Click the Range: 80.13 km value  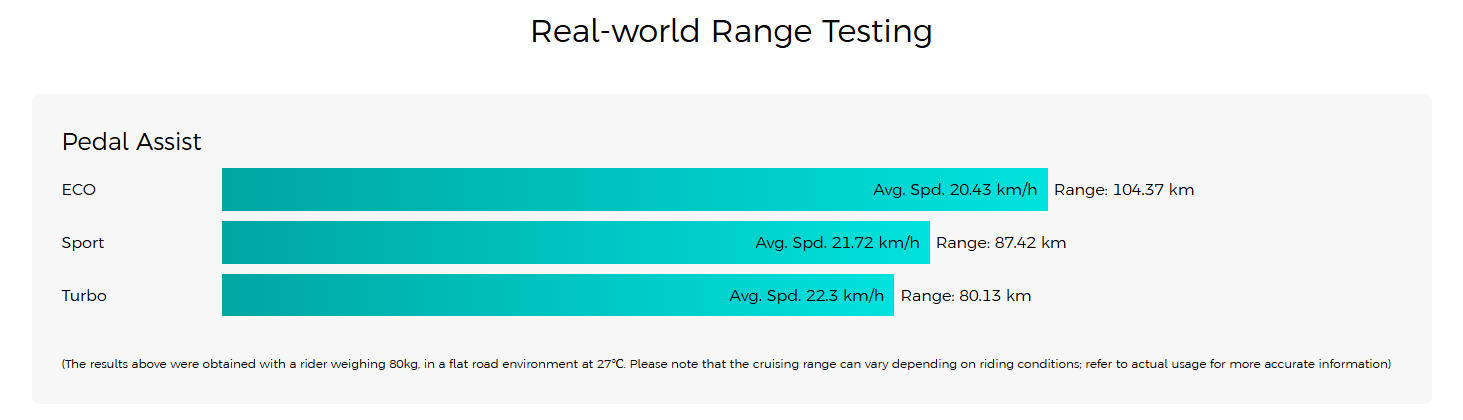click(966, 296)
